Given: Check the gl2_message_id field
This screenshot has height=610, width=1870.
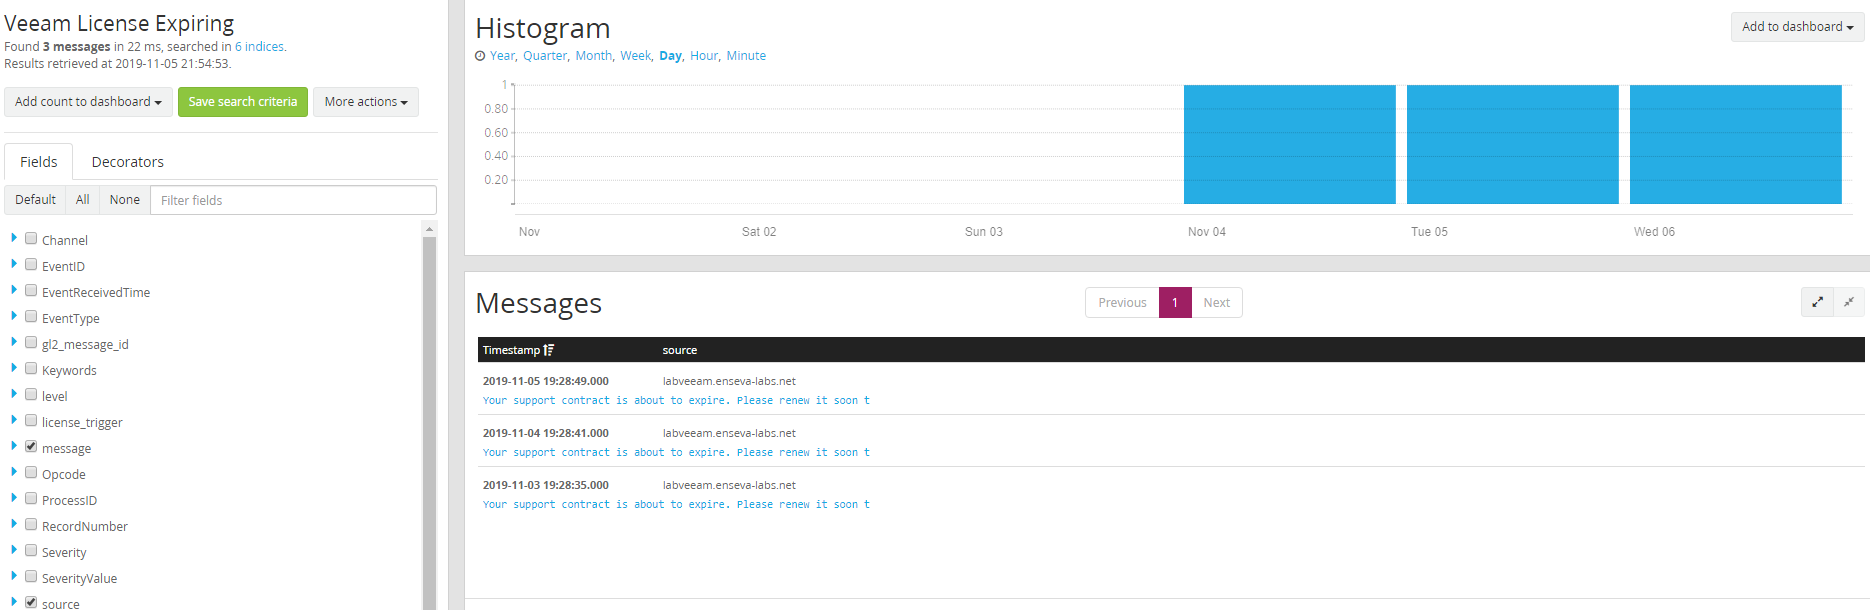Looking at the screenshot, I should click(x=31, y=342).
